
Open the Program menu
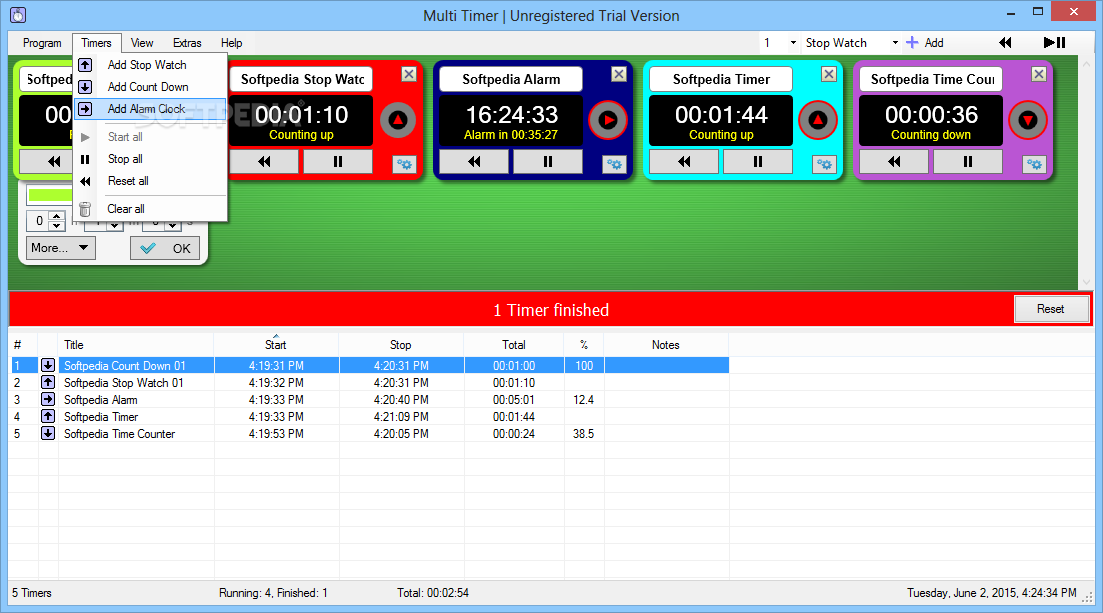click(42, 43)
